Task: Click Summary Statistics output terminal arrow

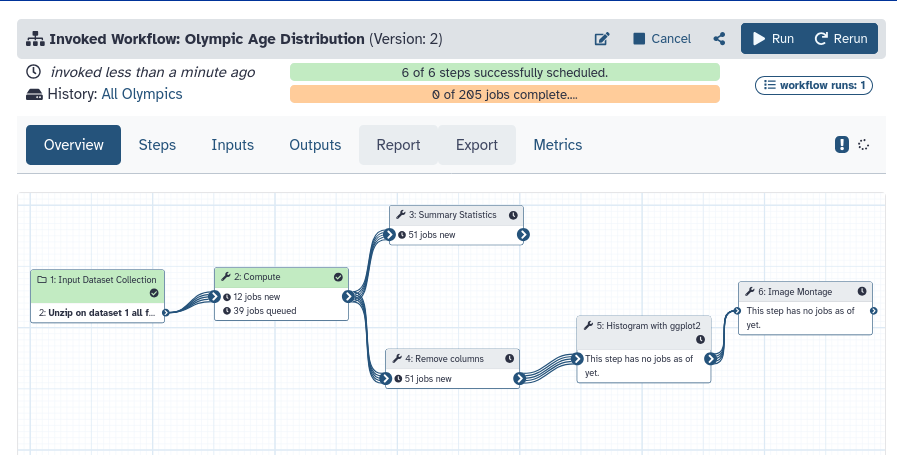Action: point(523,235)
